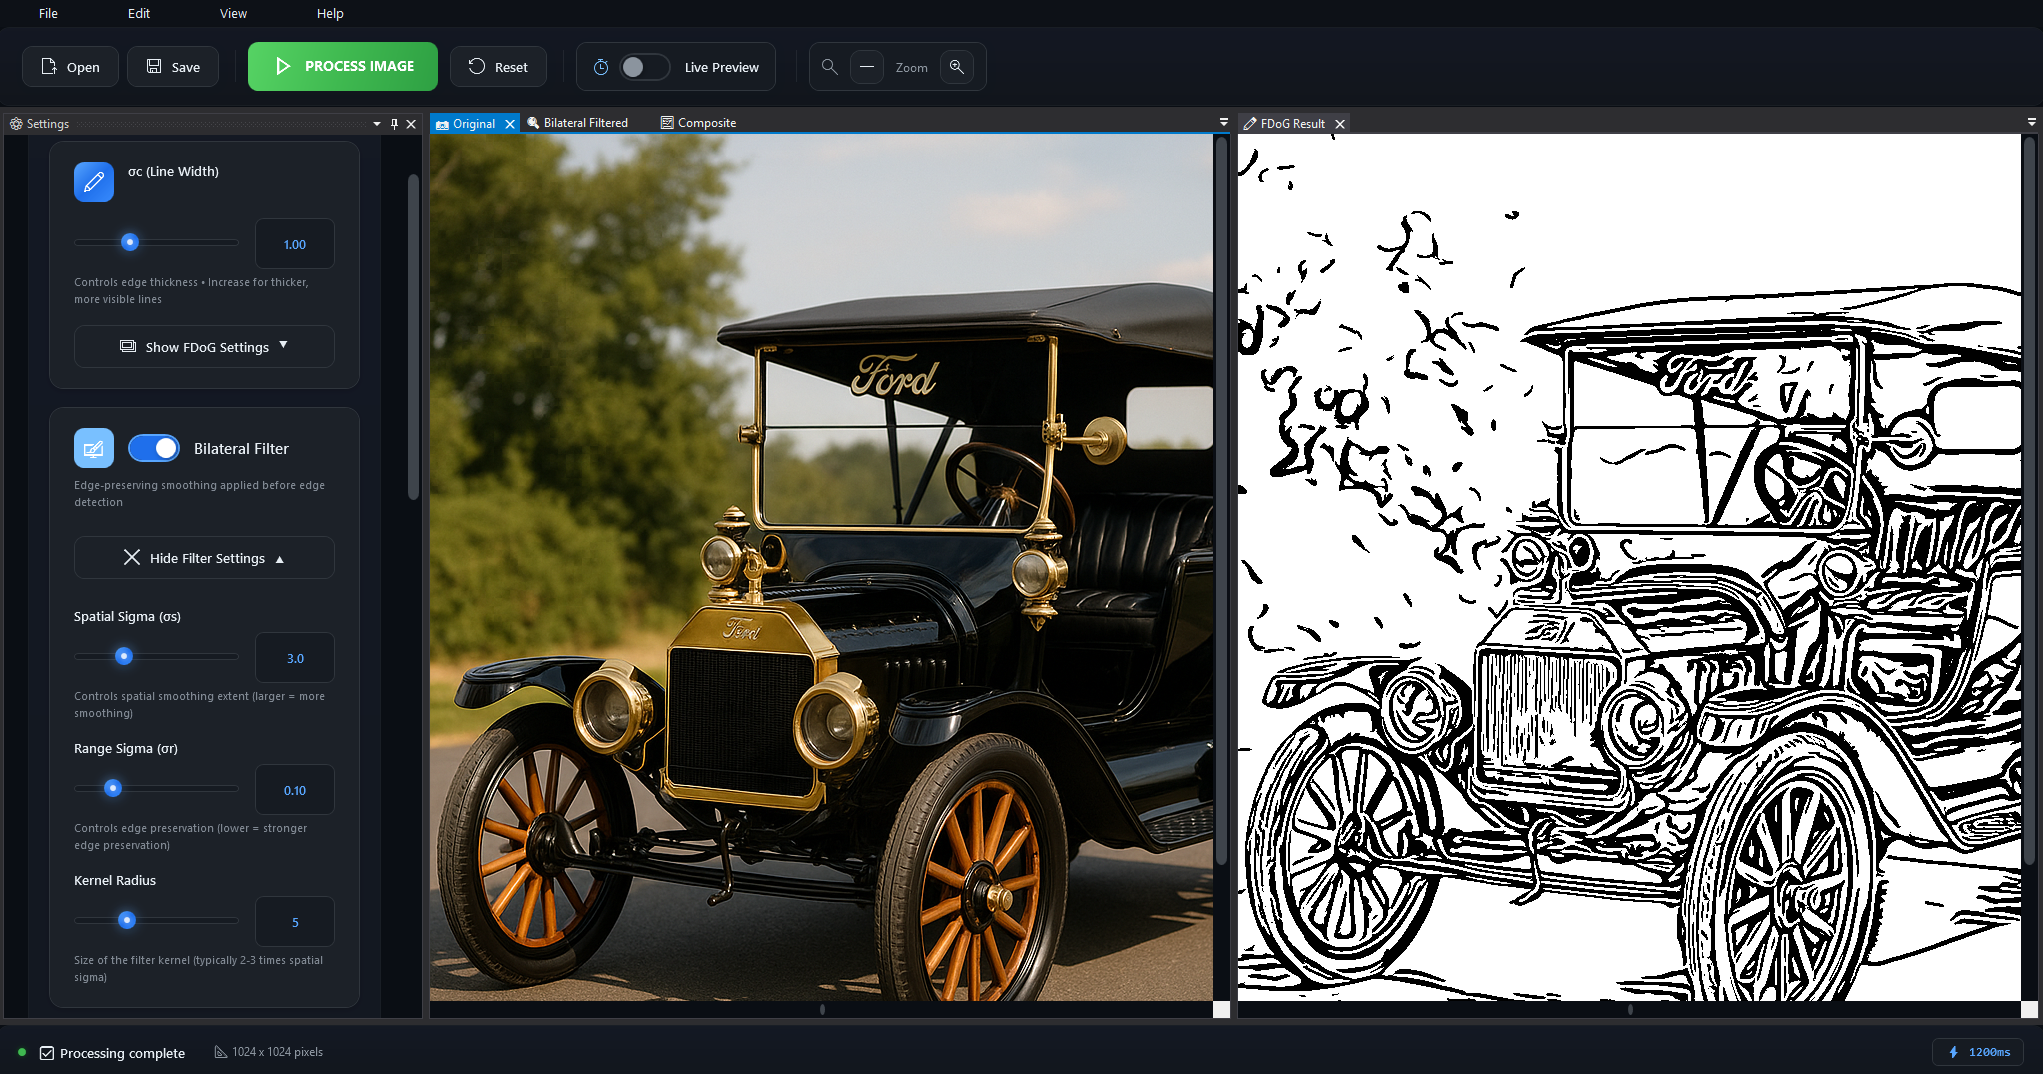Click the PROCESS IMAGE button
2043x1074 pixels.
click(x=343, y=67)
